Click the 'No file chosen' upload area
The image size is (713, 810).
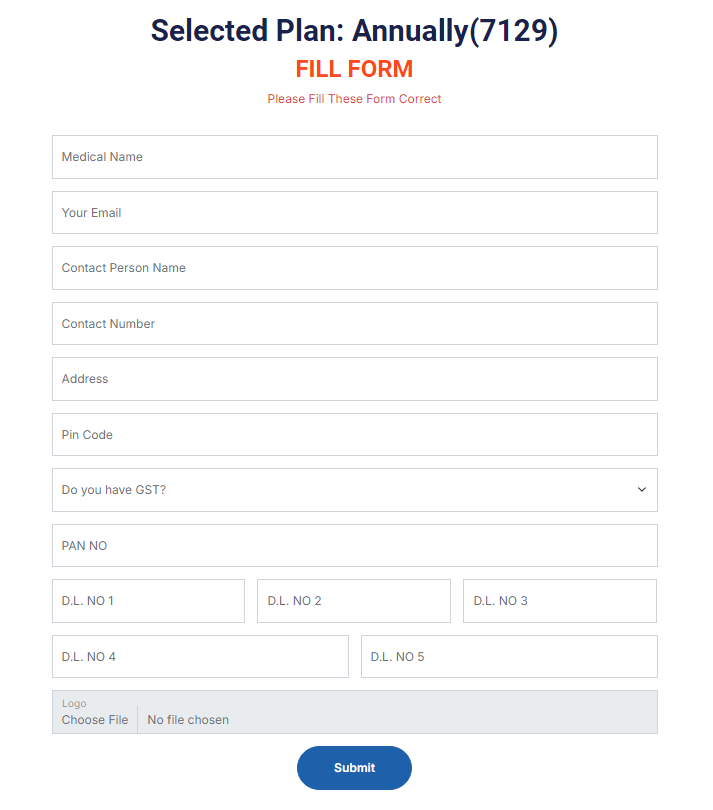pos(188,720)
